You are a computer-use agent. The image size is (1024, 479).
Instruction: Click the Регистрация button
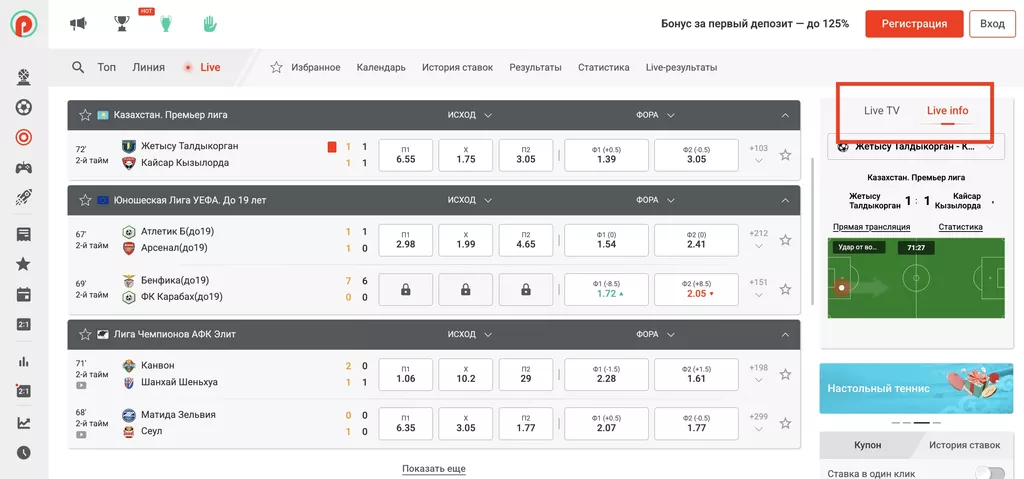[914, 24]
